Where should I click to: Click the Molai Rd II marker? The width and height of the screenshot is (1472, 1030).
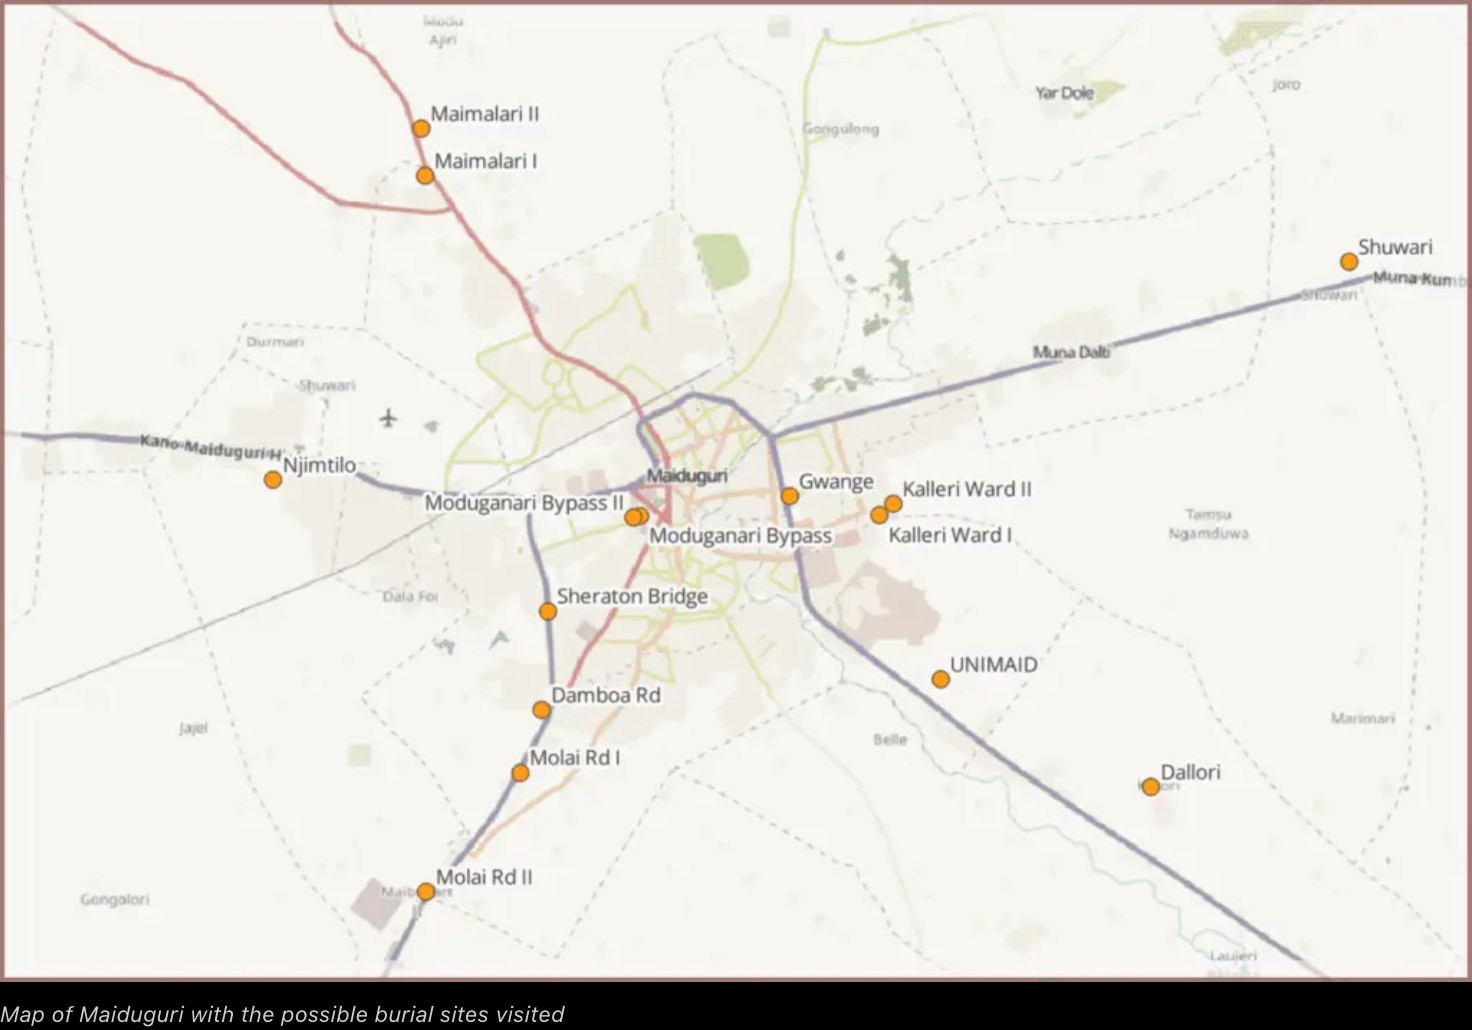(426, 891)
